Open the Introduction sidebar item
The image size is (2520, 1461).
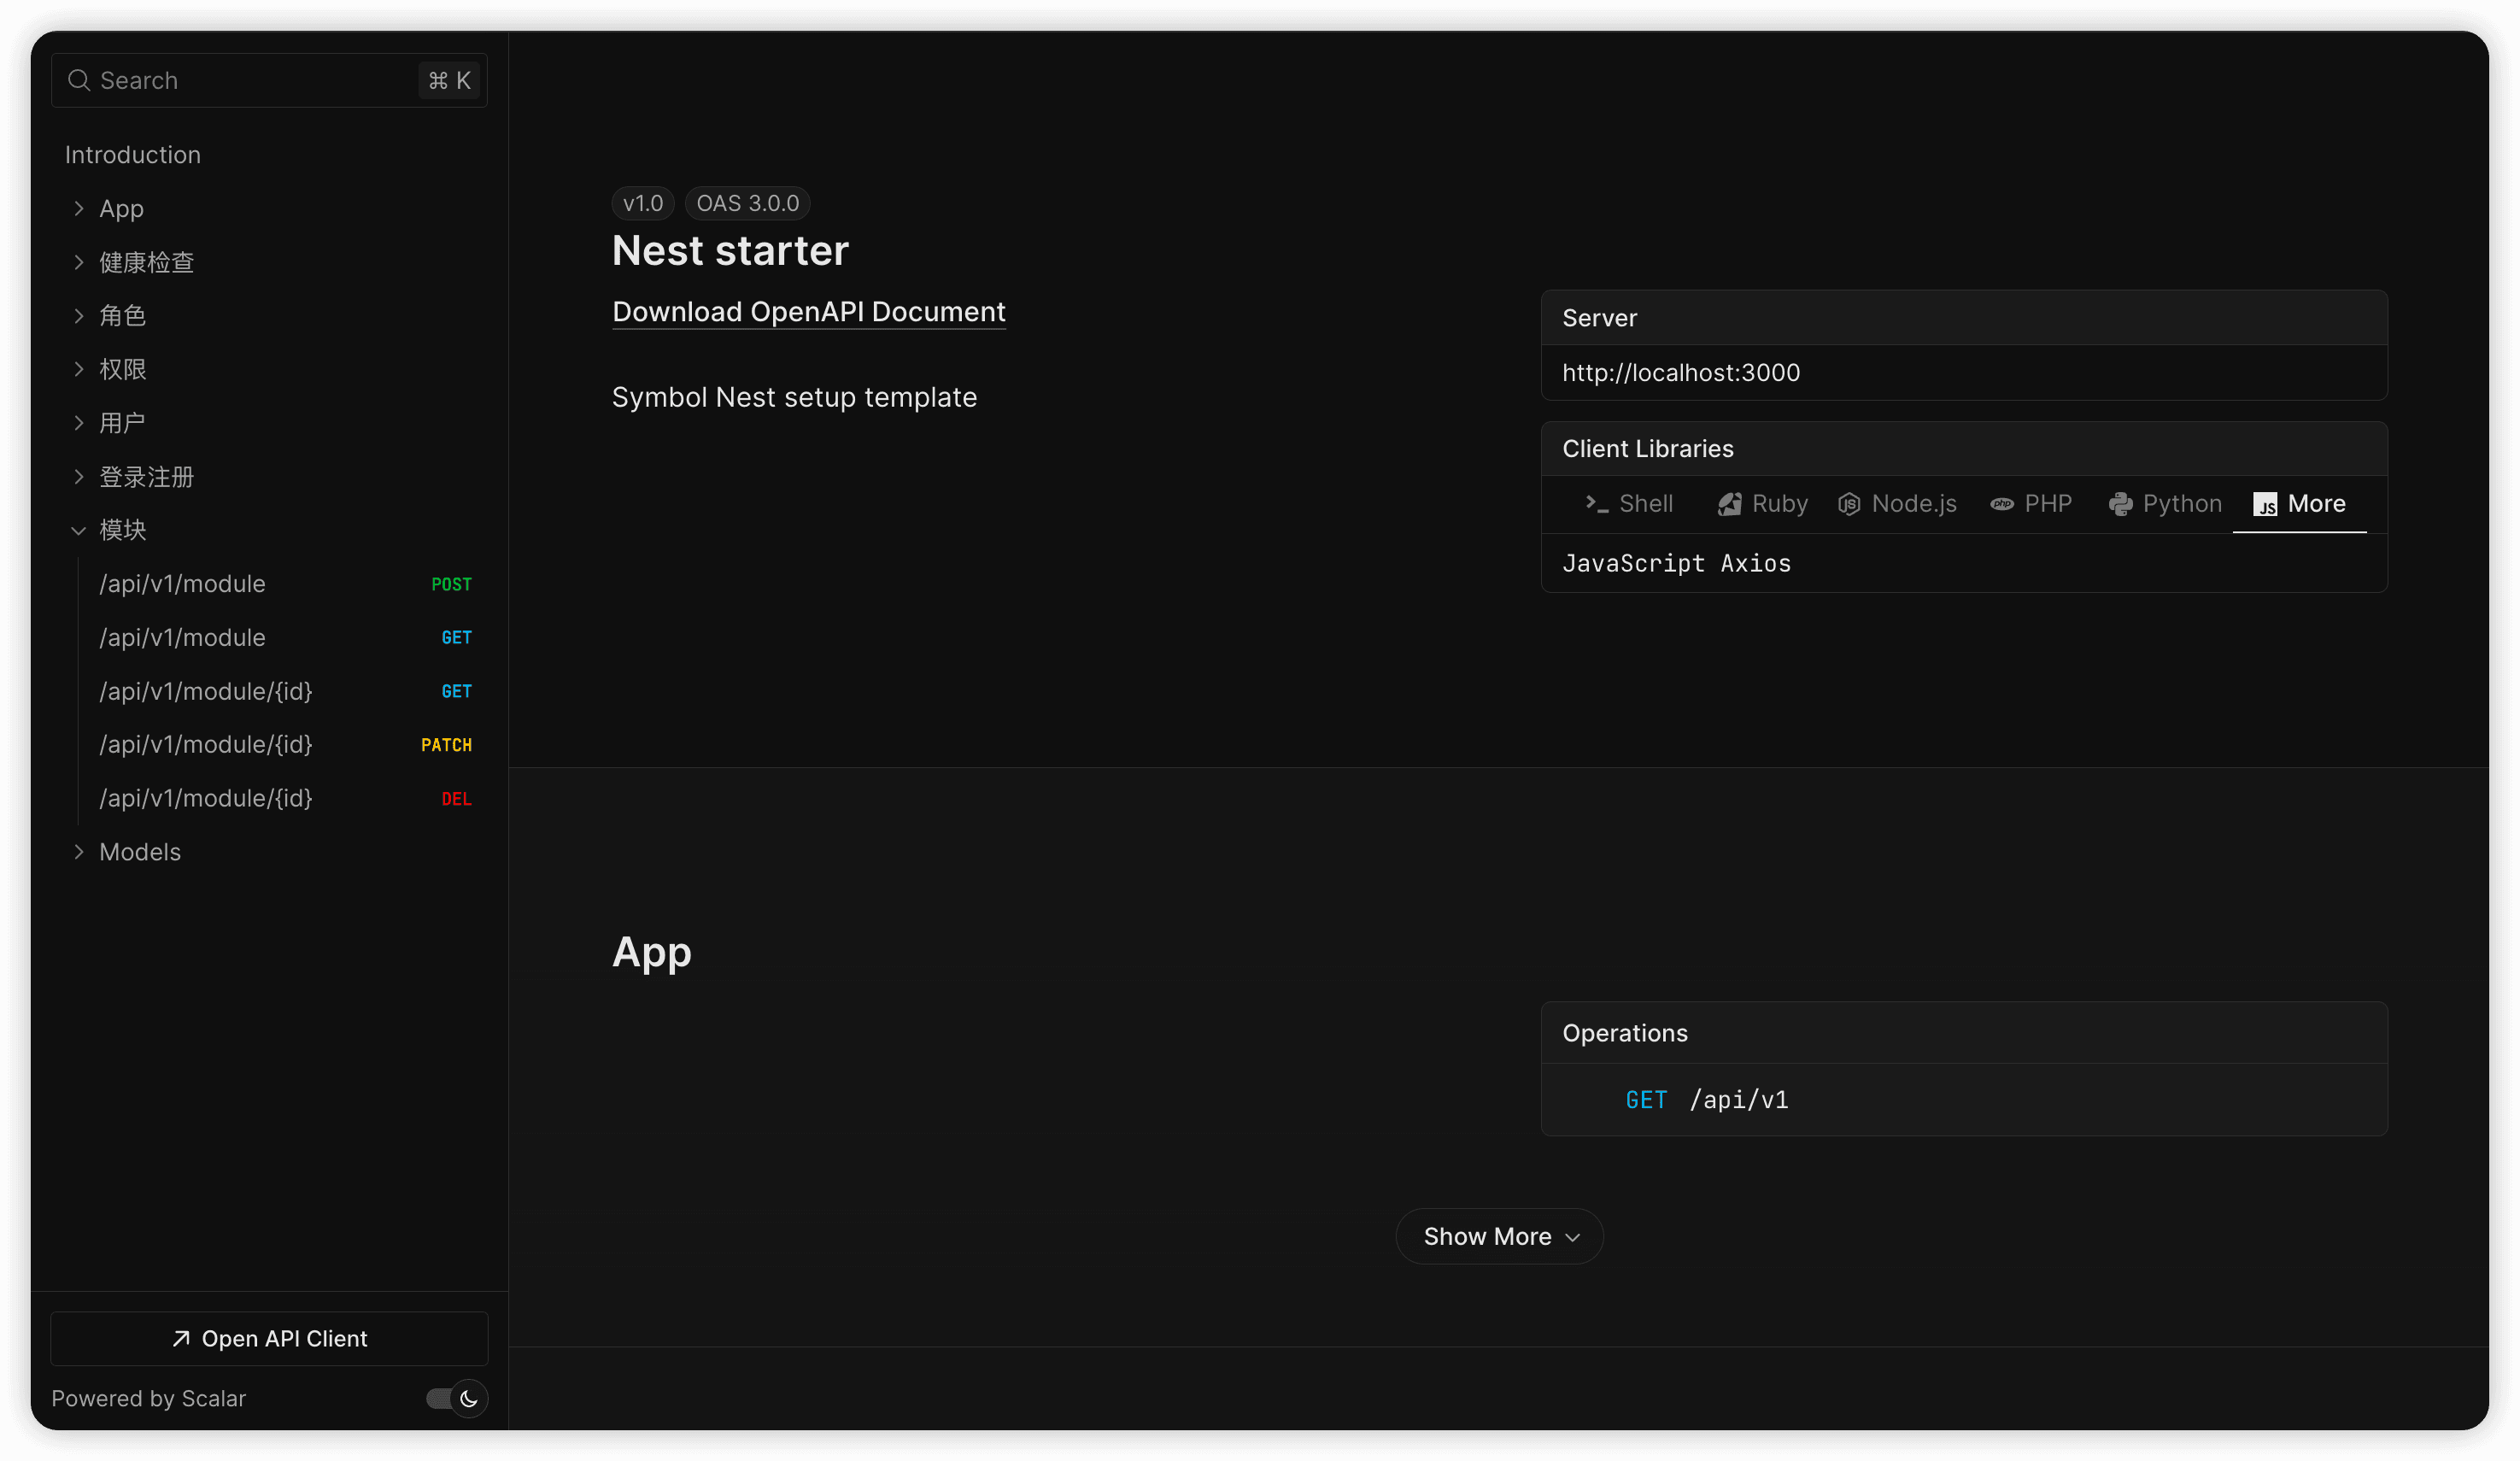pyautogui.click(x=133, y=155)
